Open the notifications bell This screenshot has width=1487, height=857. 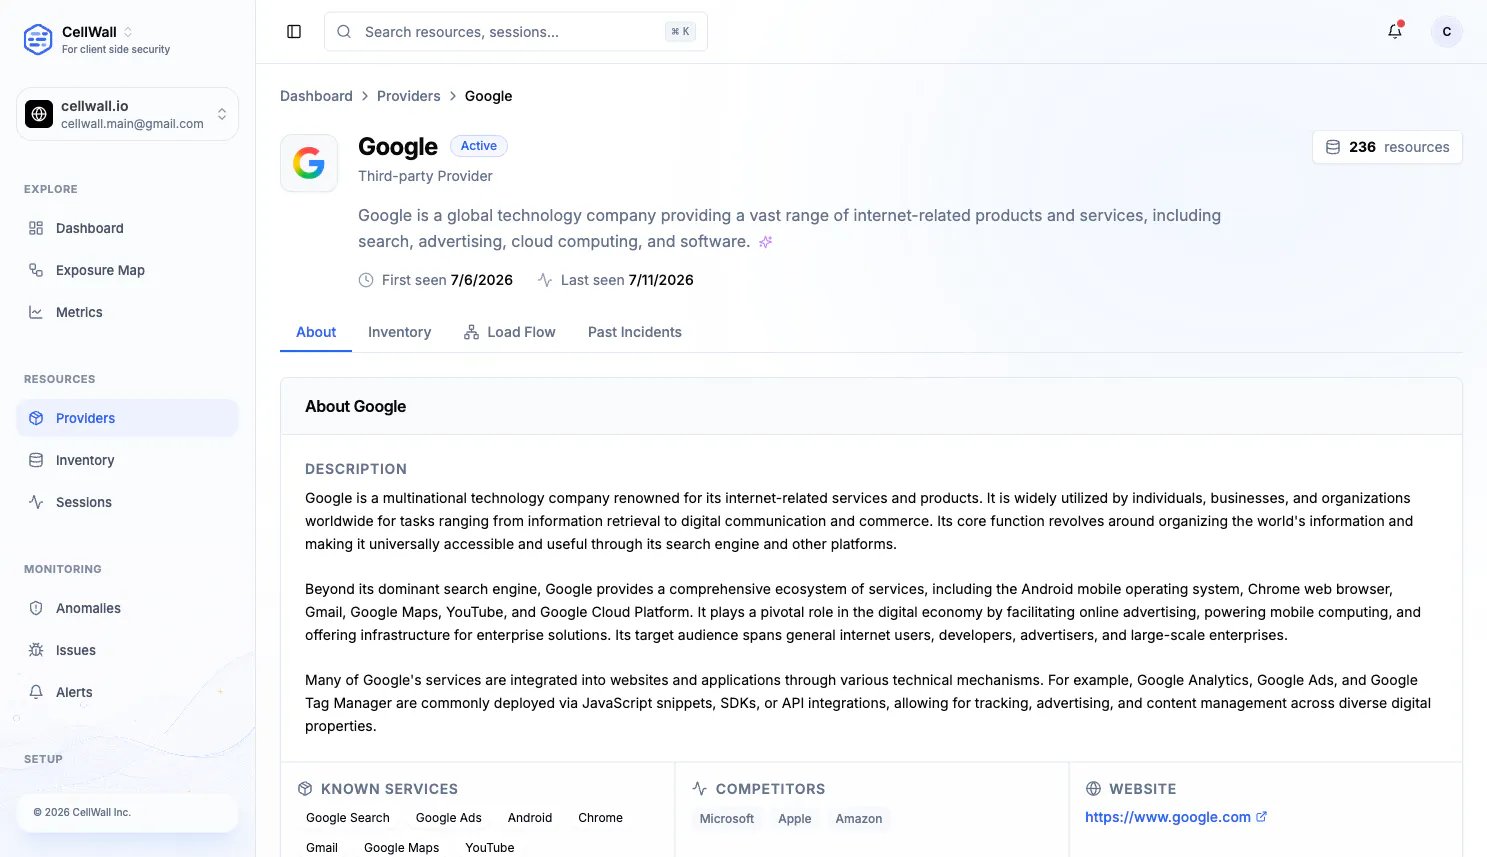pos(1395,31)
